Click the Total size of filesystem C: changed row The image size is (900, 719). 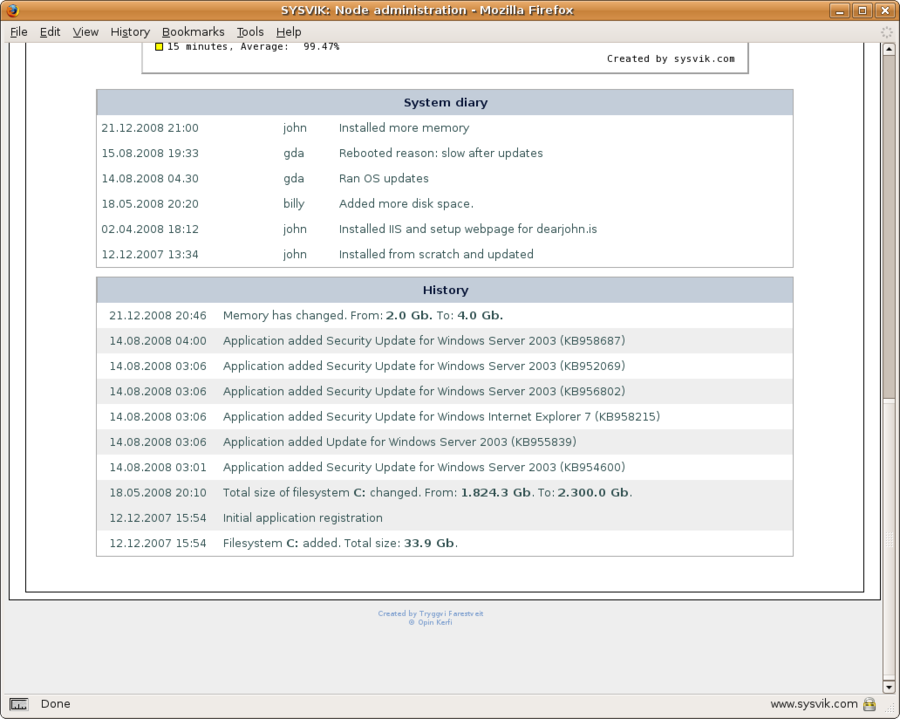coord(445,492)
